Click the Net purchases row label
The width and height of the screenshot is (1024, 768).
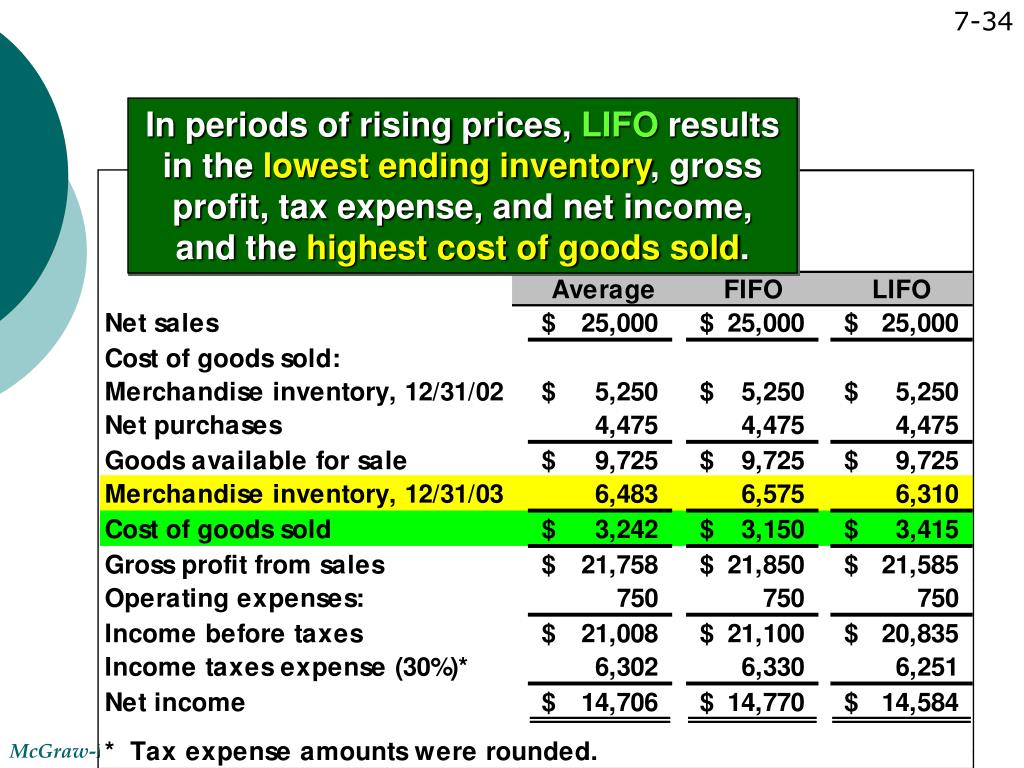194,425
